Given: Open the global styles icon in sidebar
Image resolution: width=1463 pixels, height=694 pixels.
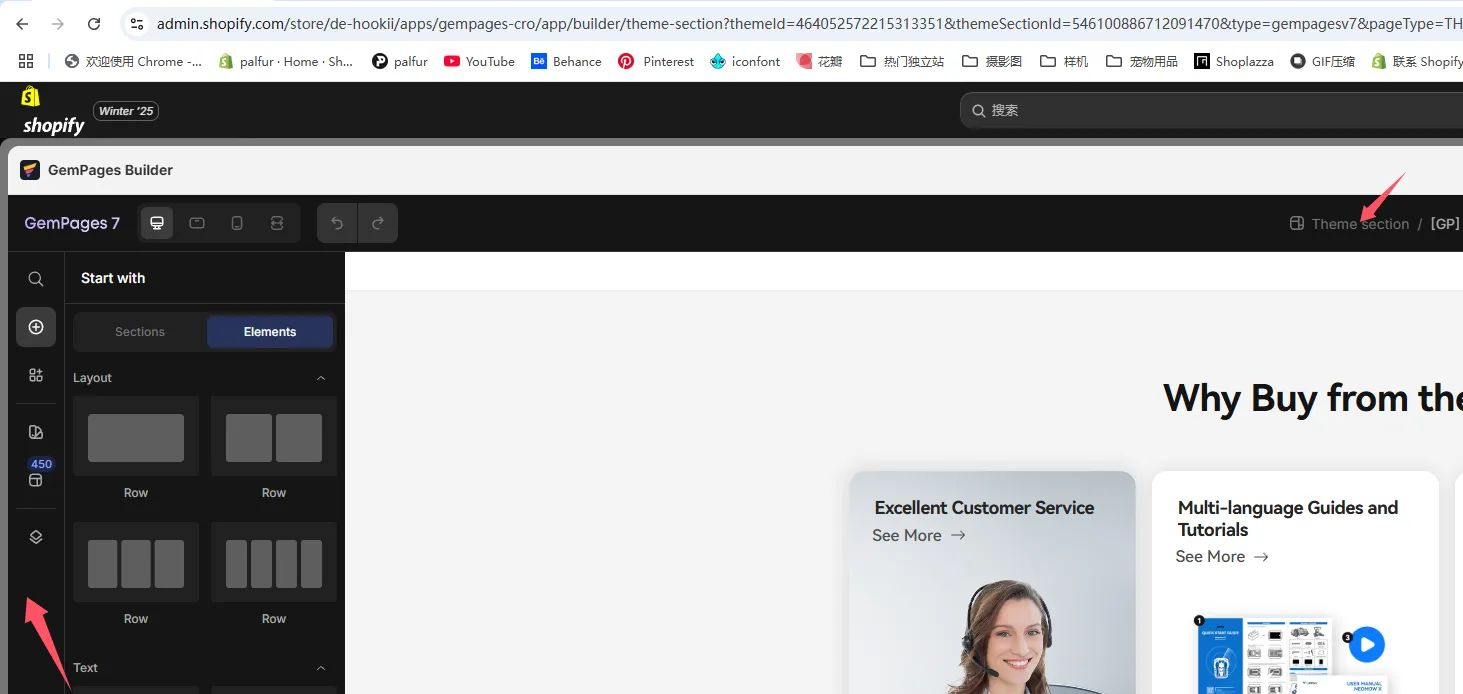Looking at the screenshot, I should pyautogui.click(x=36, y=432).
